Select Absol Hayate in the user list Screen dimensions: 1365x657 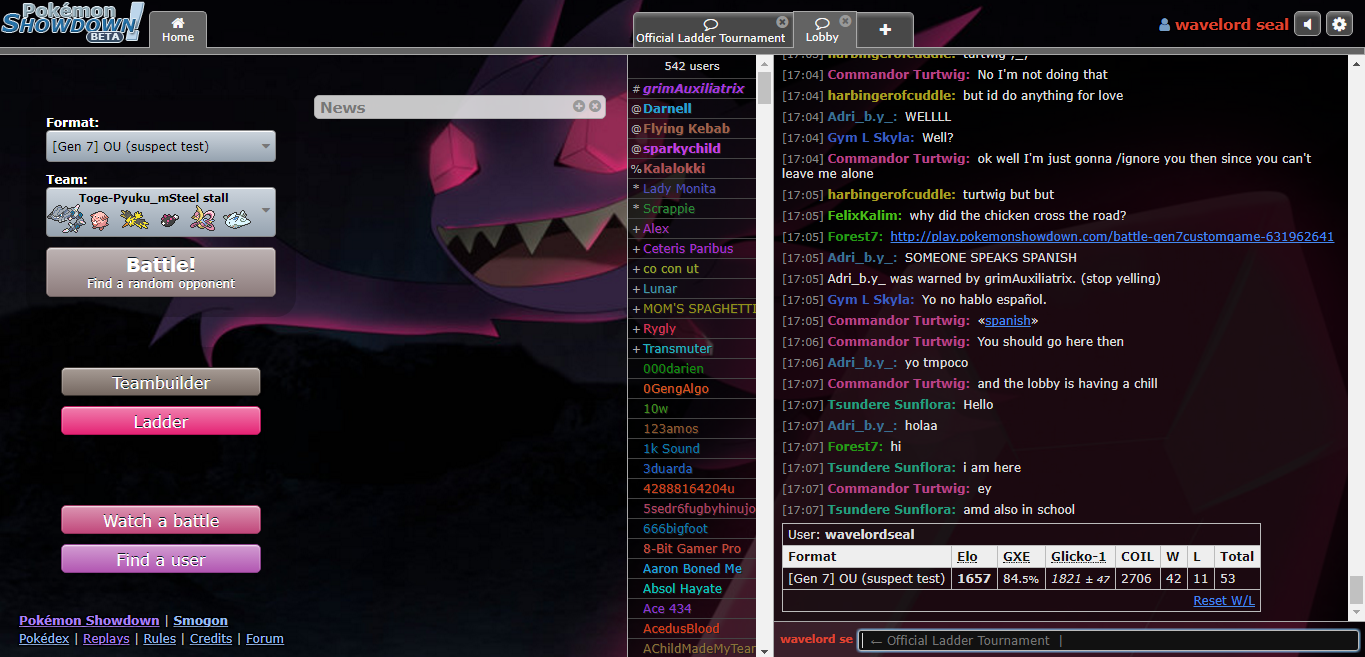pyautogui.click(x=692, y=589)
